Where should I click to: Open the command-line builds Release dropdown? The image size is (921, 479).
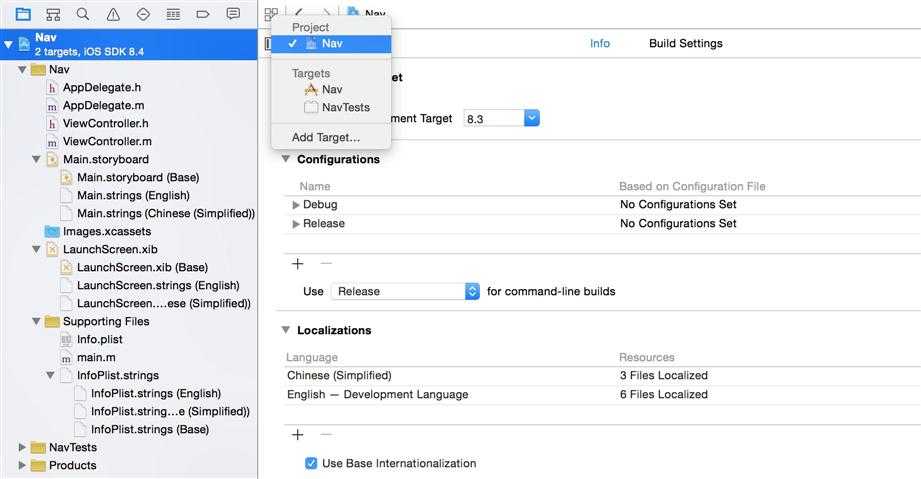[405, 292]
